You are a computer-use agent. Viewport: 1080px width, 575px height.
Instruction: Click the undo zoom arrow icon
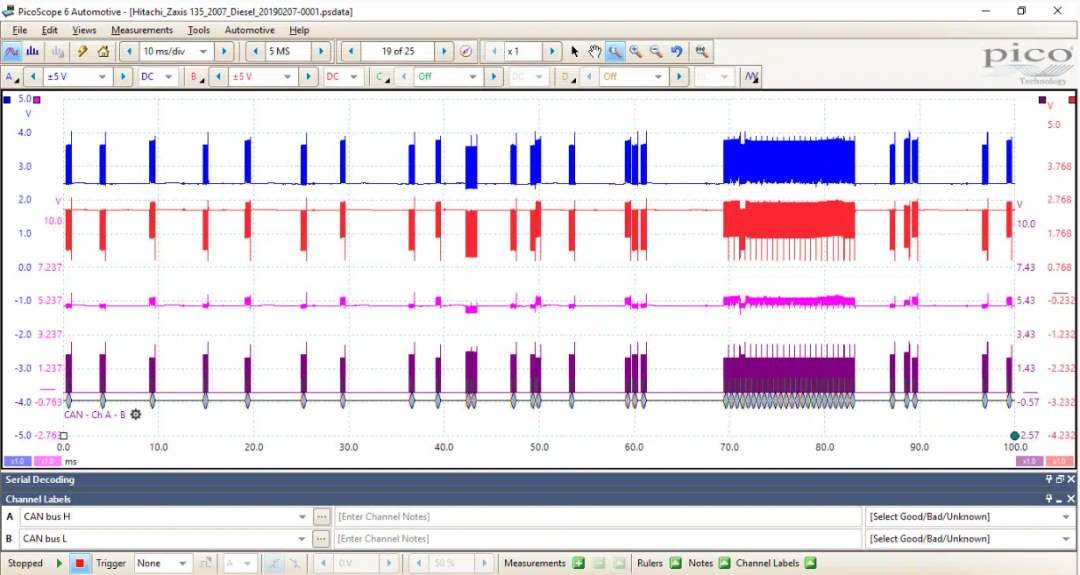pos(677,51)
